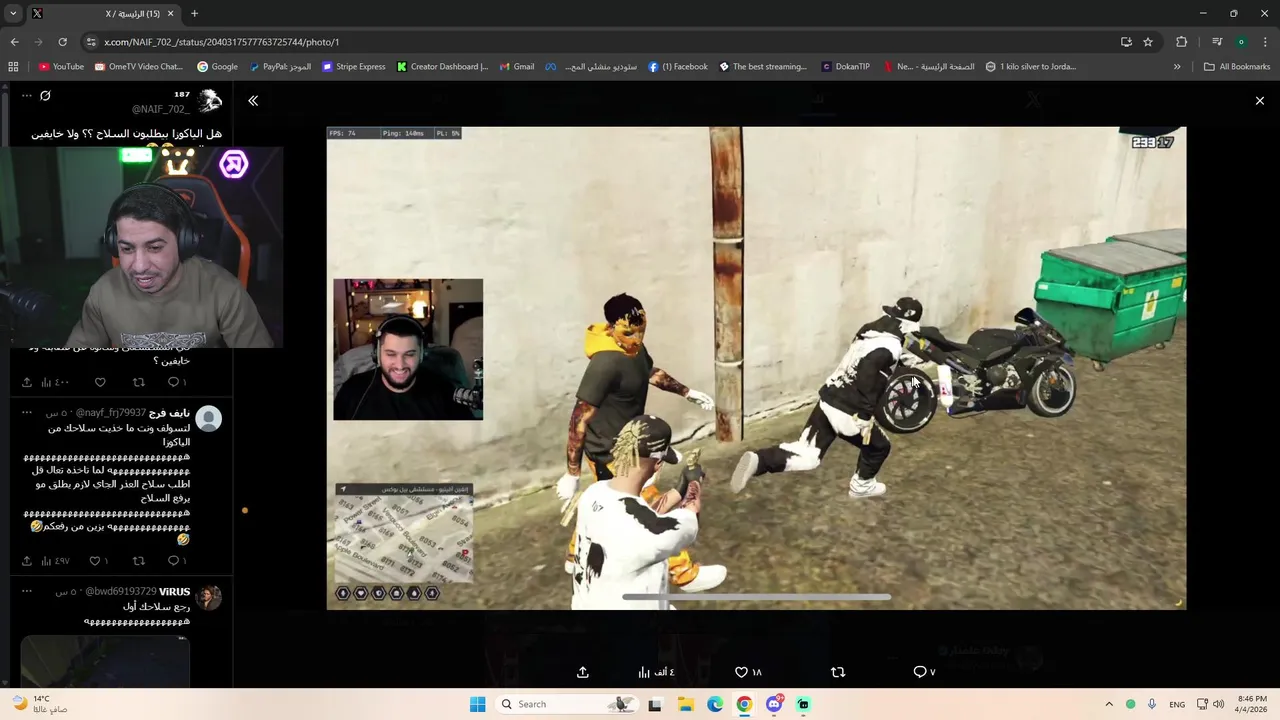Open NAIF_702_ profile avatar
The width and height of the screenshot is (1280, 720).
pyautogui.click(x=209, y=101)
